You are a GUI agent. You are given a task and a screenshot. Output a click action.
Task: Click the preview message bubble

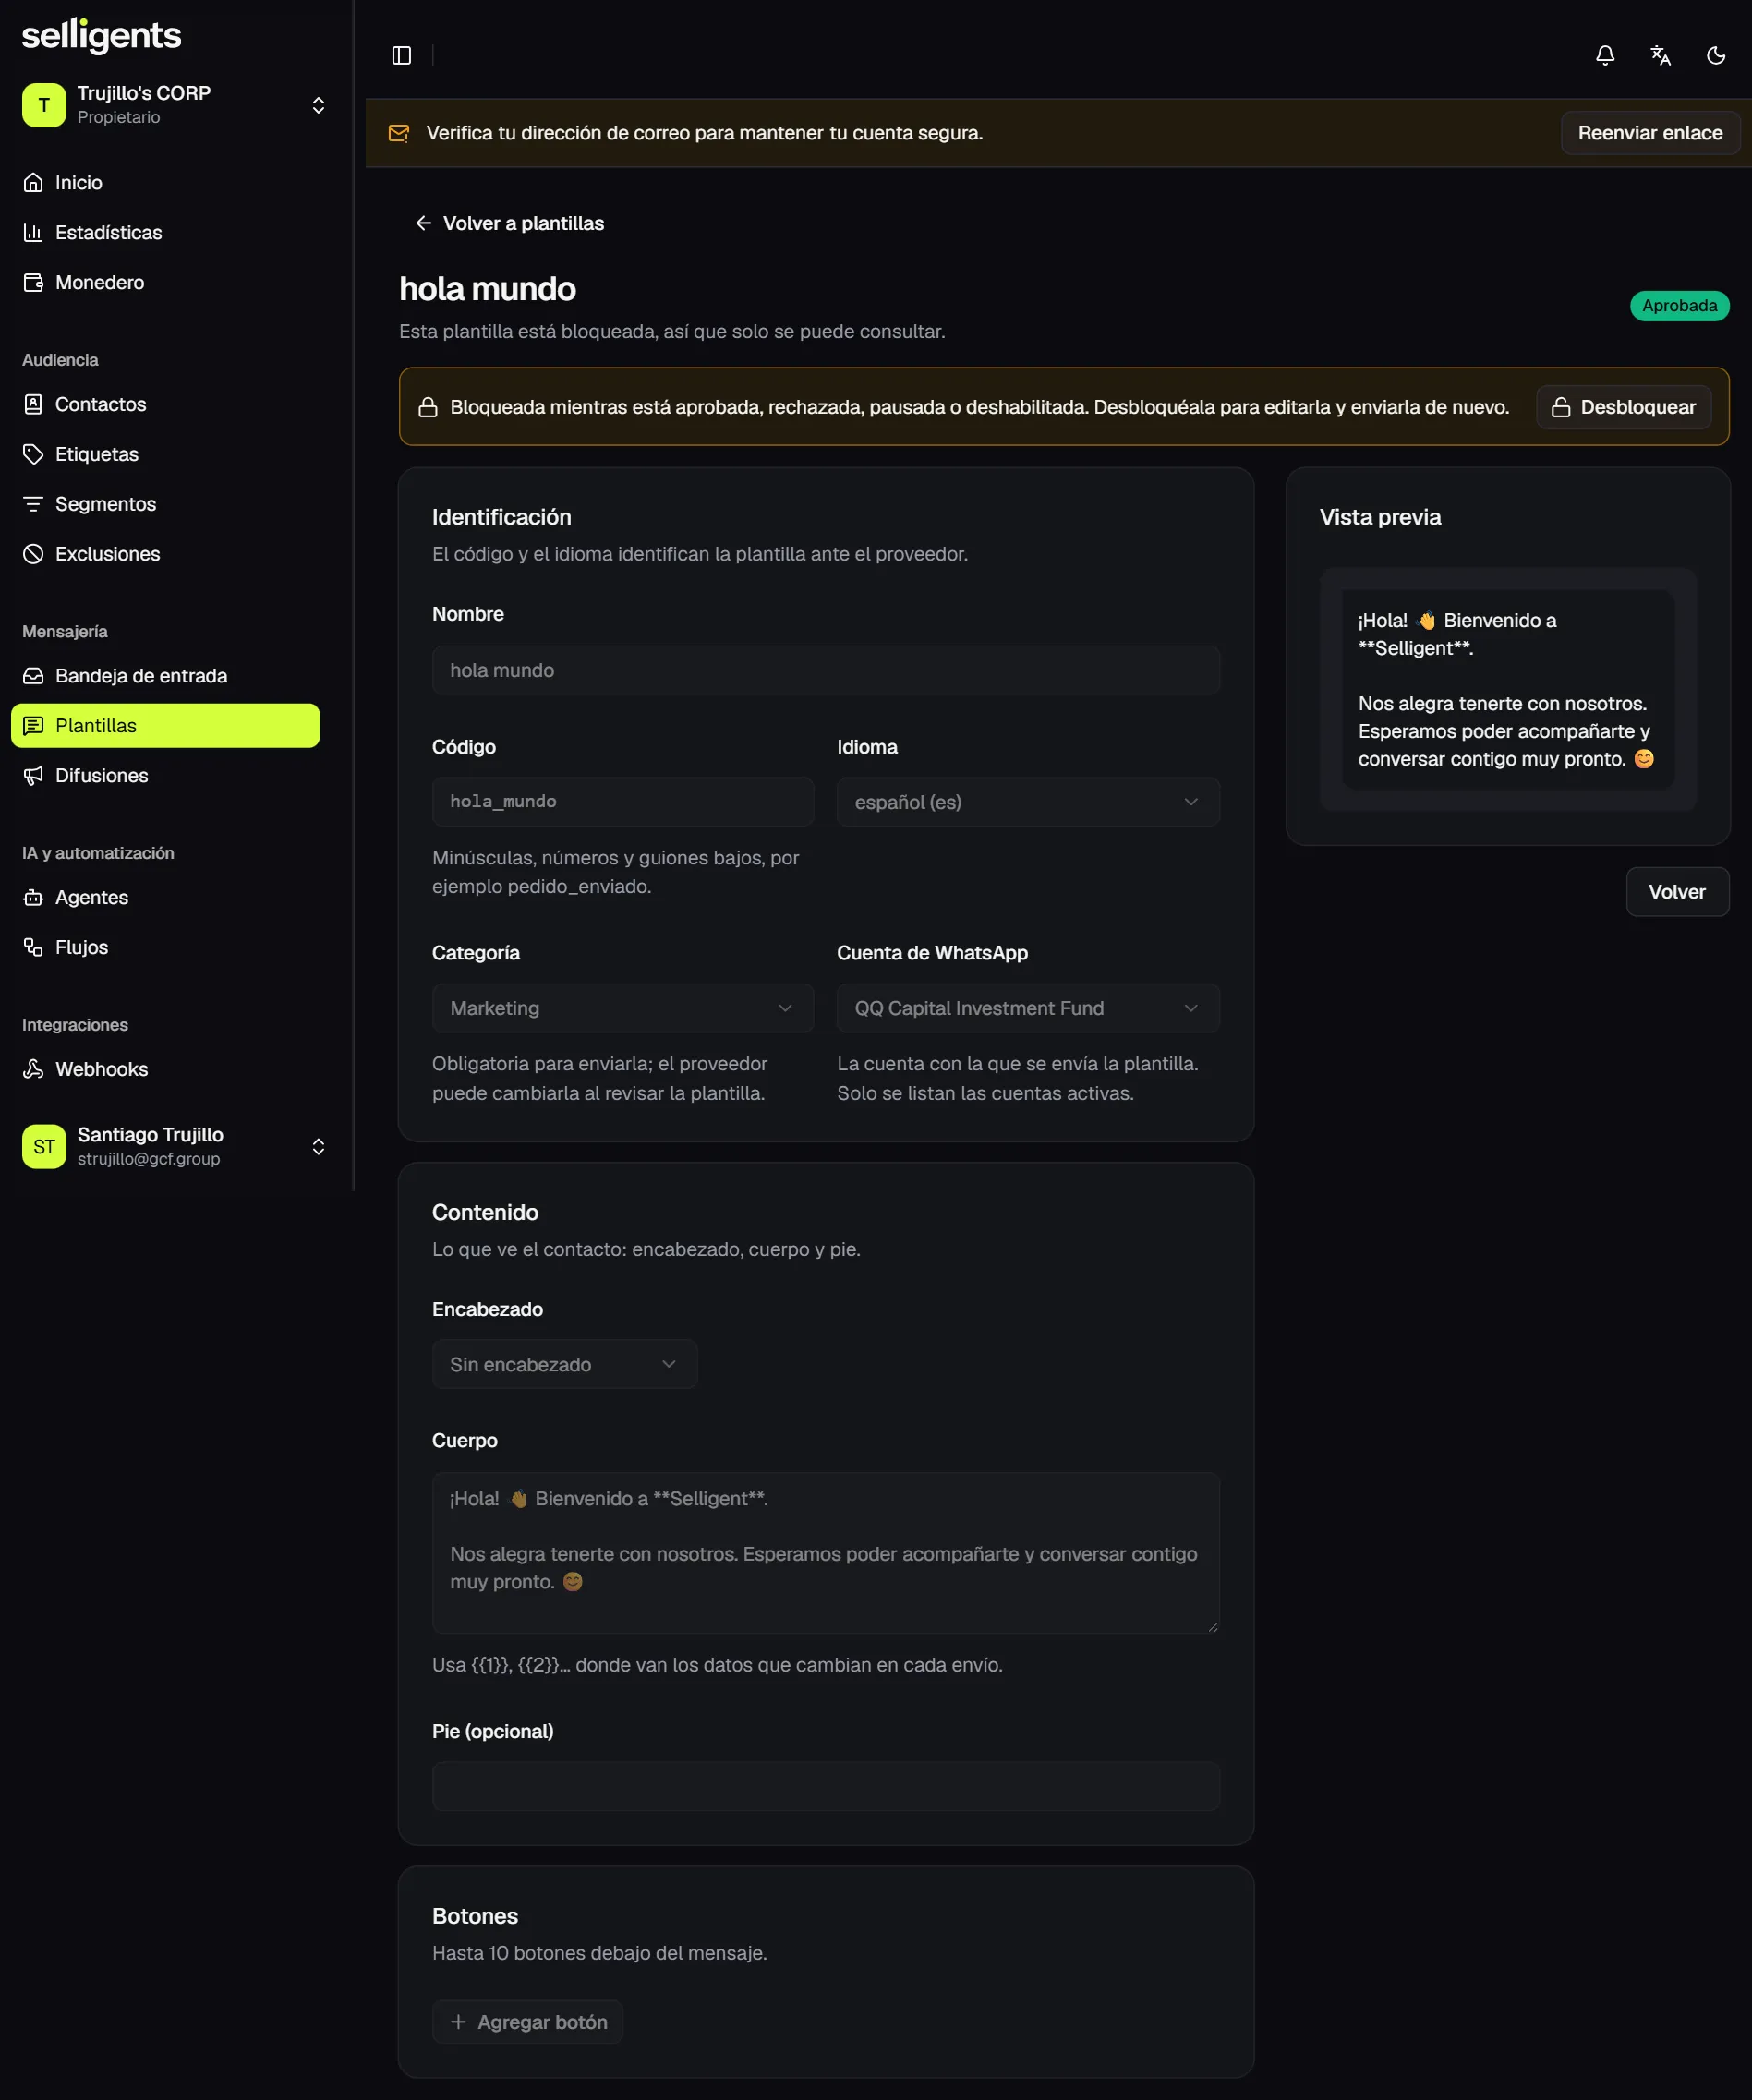1506,690
